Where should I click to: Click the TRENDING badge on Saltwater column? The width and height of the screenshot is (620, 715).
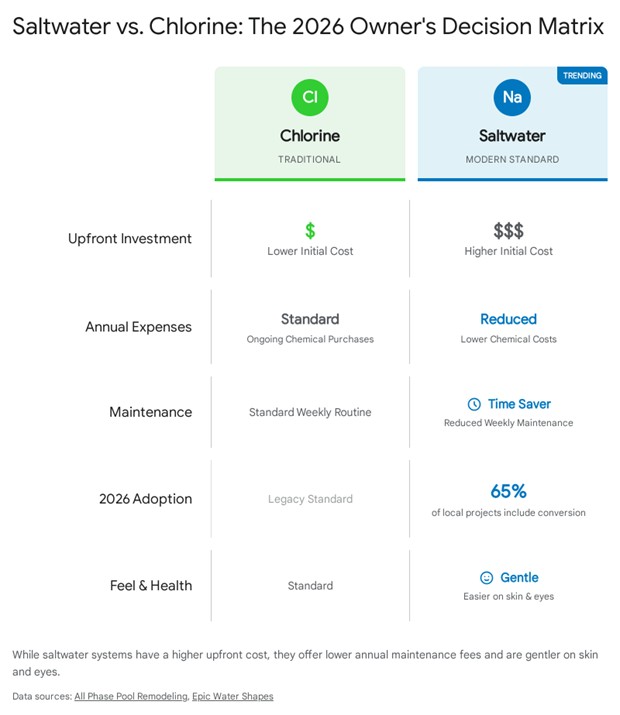pos(582,75)
